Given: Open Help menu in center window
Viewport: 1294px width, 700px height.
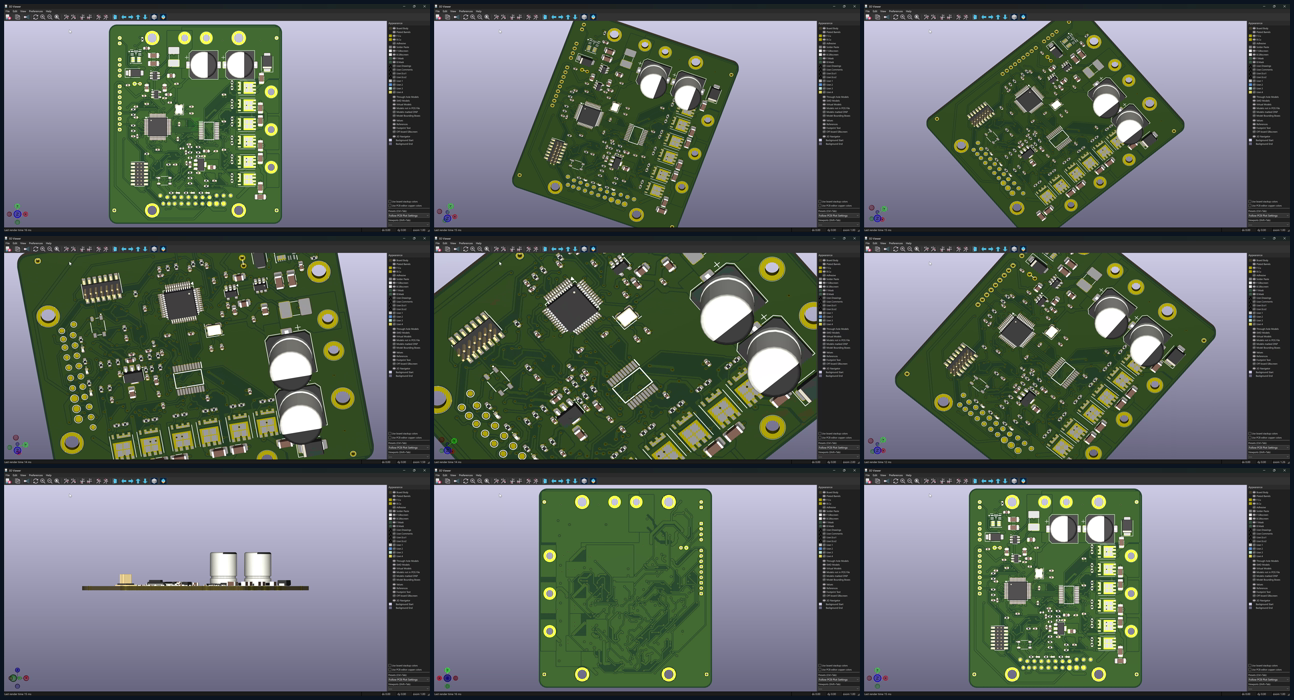Looking at the screenshot, I should click(478, 243).
